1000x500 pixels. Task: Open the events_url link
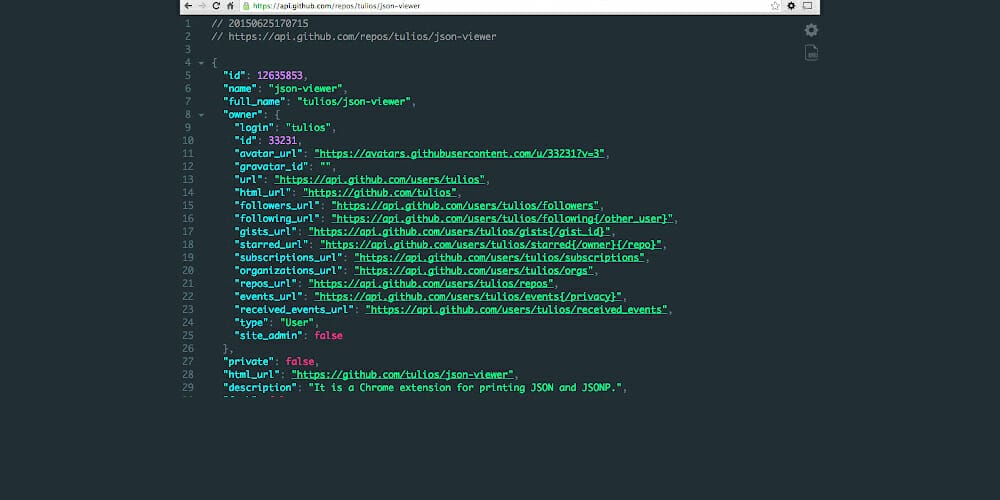tap(468, 297)
